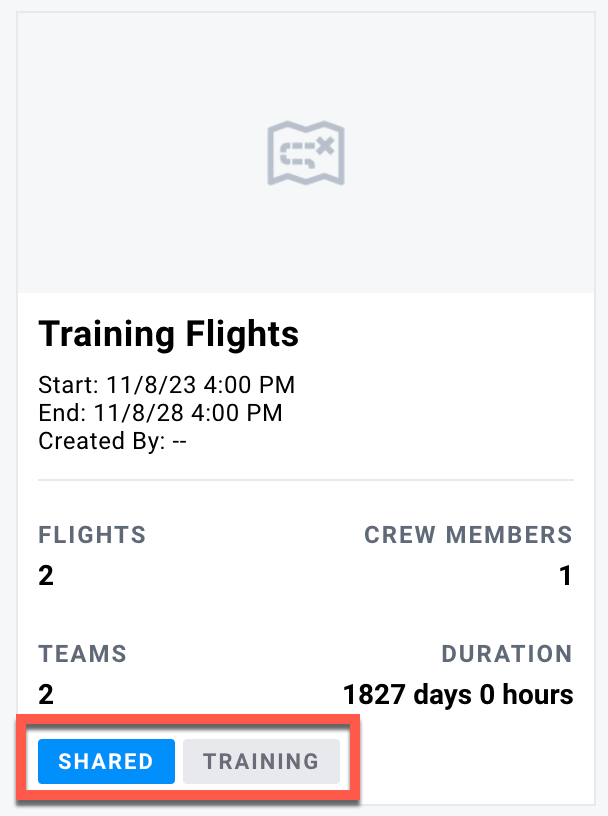Click the TEAMS label
This screenshot has width=608, height=816.
click(83, 654)
